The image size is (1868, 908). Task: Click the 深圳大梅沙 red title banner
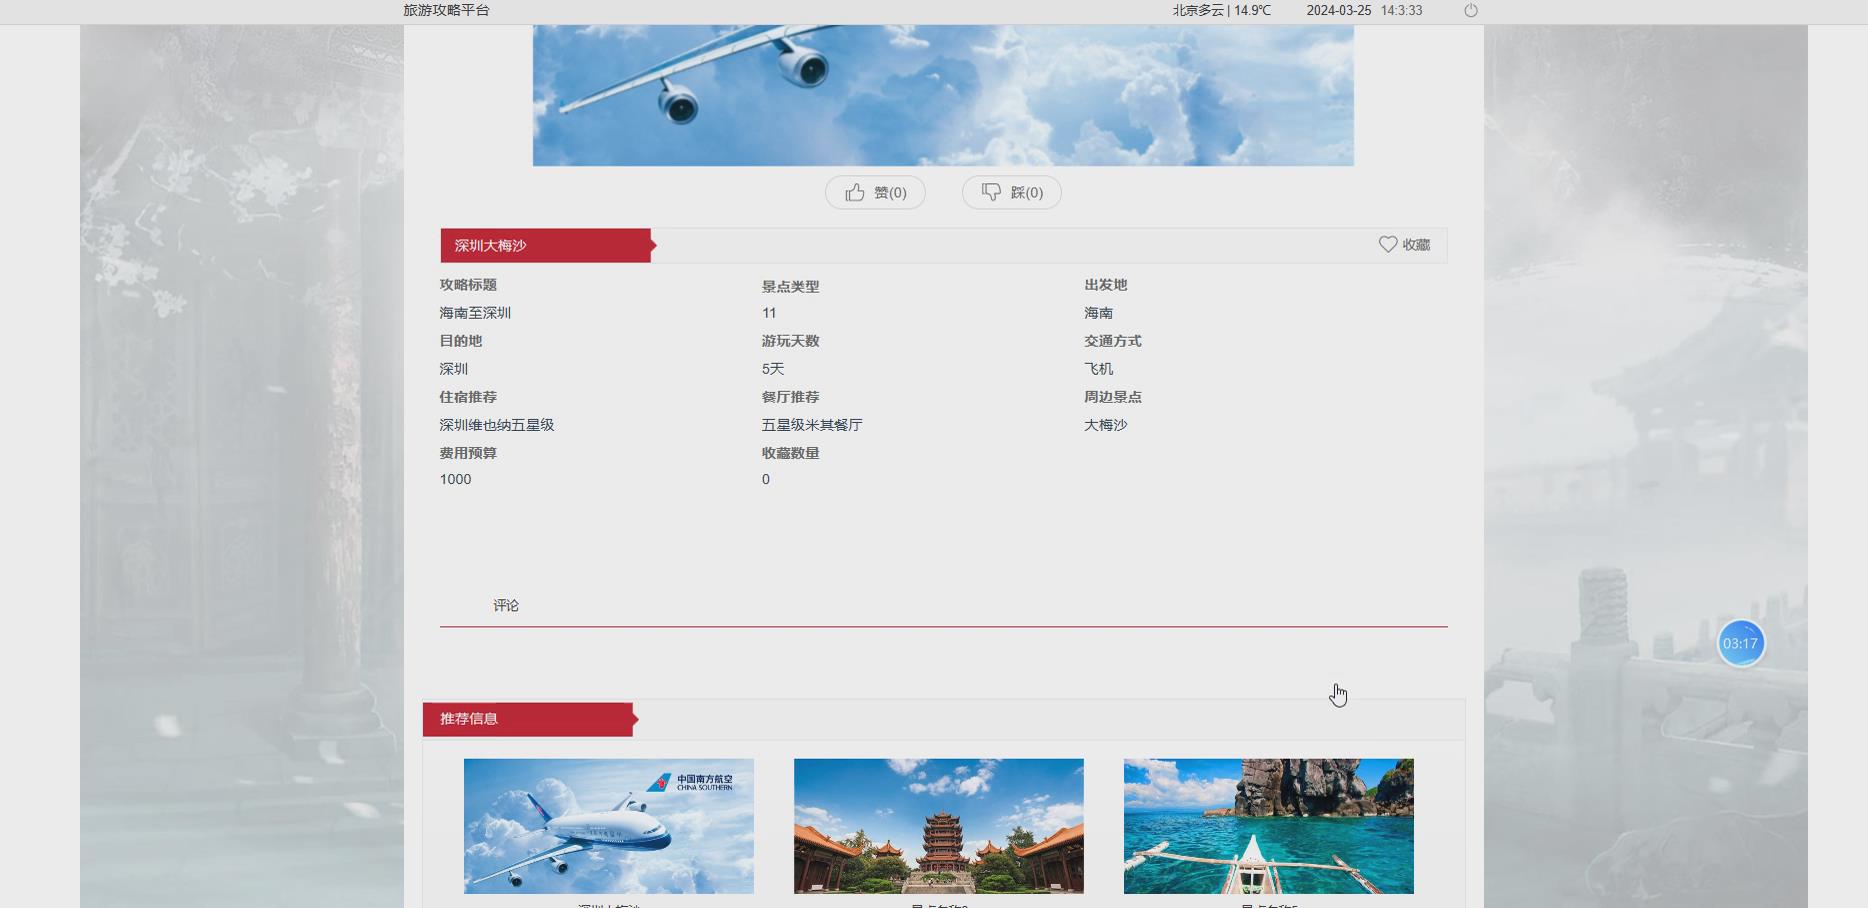(x=545, y=244)
